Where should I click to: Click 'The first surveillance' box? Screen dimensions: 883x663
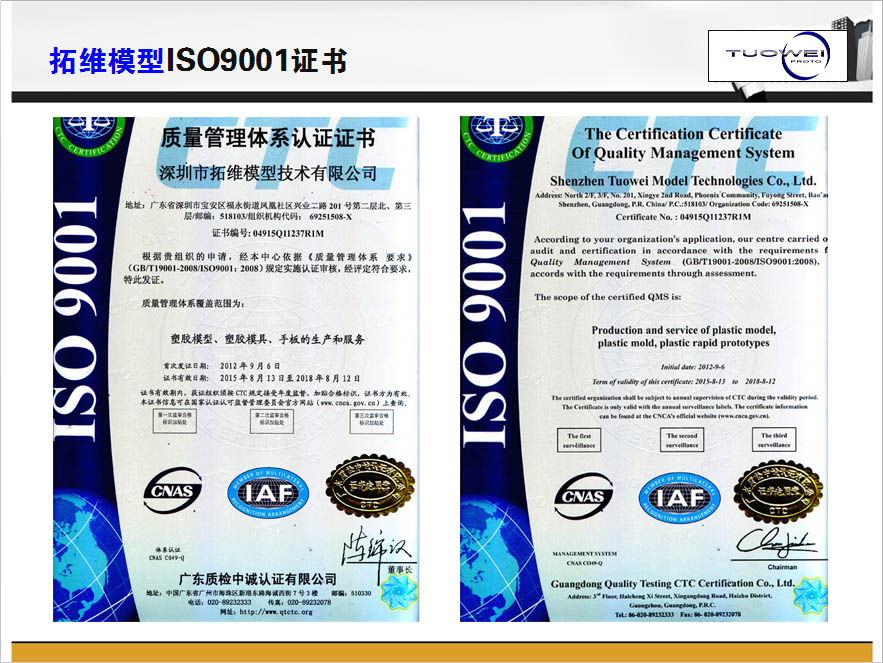click(579, 440)
